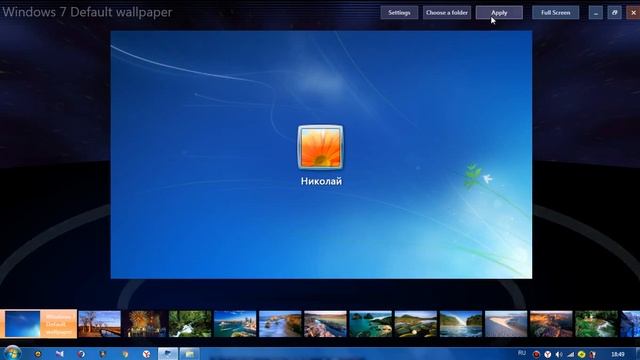
Task: Select the pink rocky shore thumbnail
Action: point(325,324)
